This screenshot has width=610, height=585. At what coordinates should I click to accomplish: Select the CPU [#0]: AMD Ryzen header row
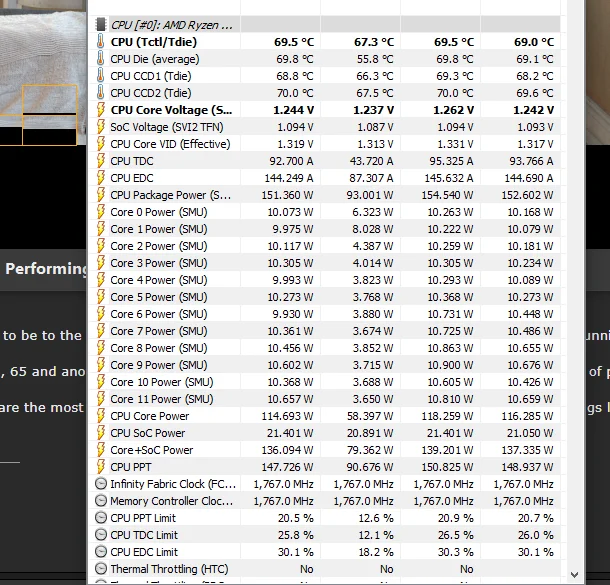[325, 25]
